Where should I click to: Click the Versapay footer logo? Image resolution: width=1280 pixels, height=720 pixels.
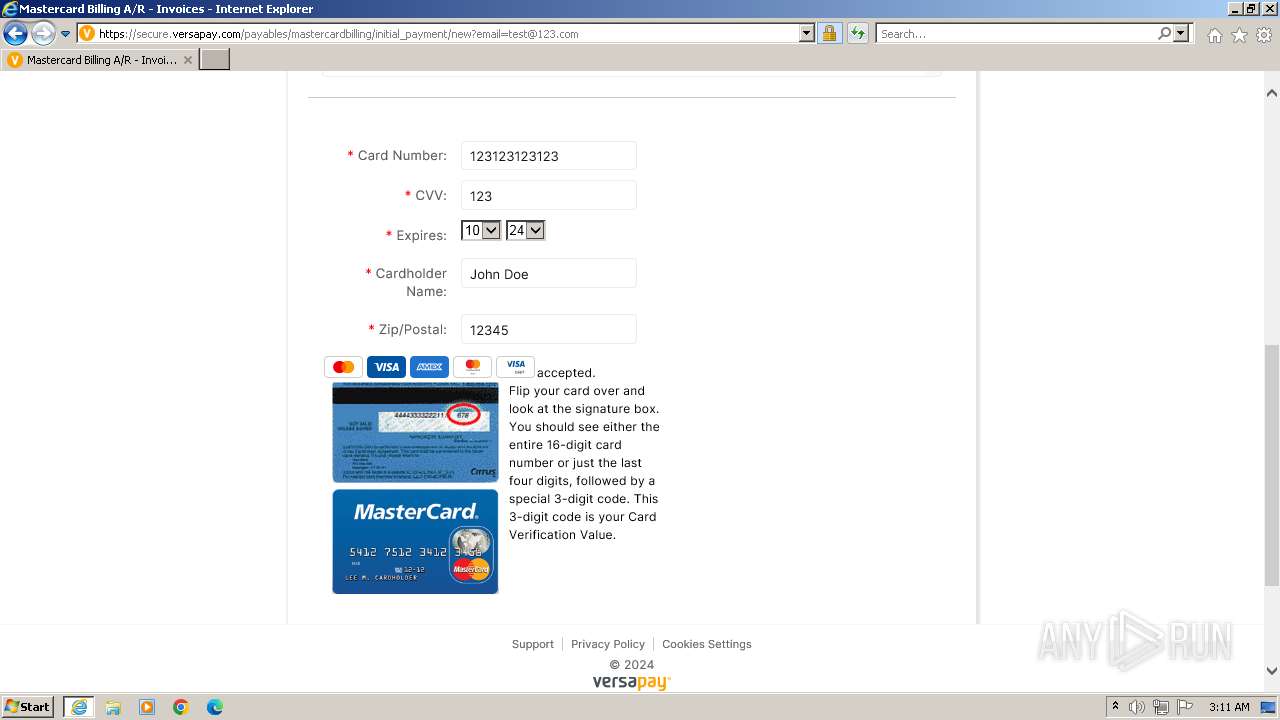[632, 683]
